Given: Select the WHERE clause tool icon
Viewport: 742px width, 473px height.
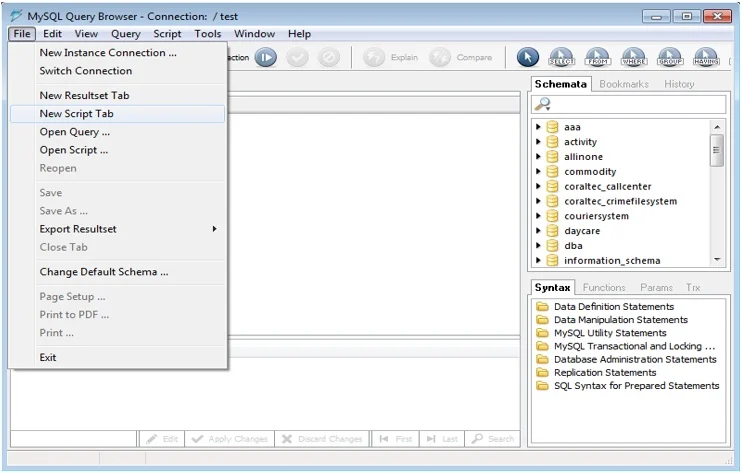Looking at the screenshot, I should pos(634,58).
